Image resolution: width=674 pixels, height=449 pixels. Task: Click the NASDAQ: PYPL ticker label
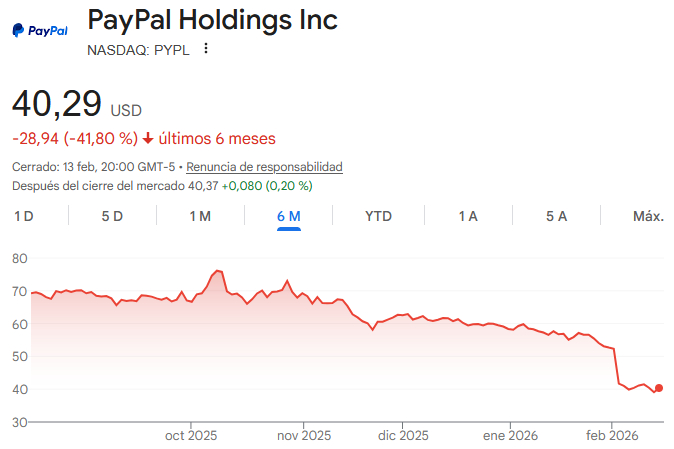[138, 49]
